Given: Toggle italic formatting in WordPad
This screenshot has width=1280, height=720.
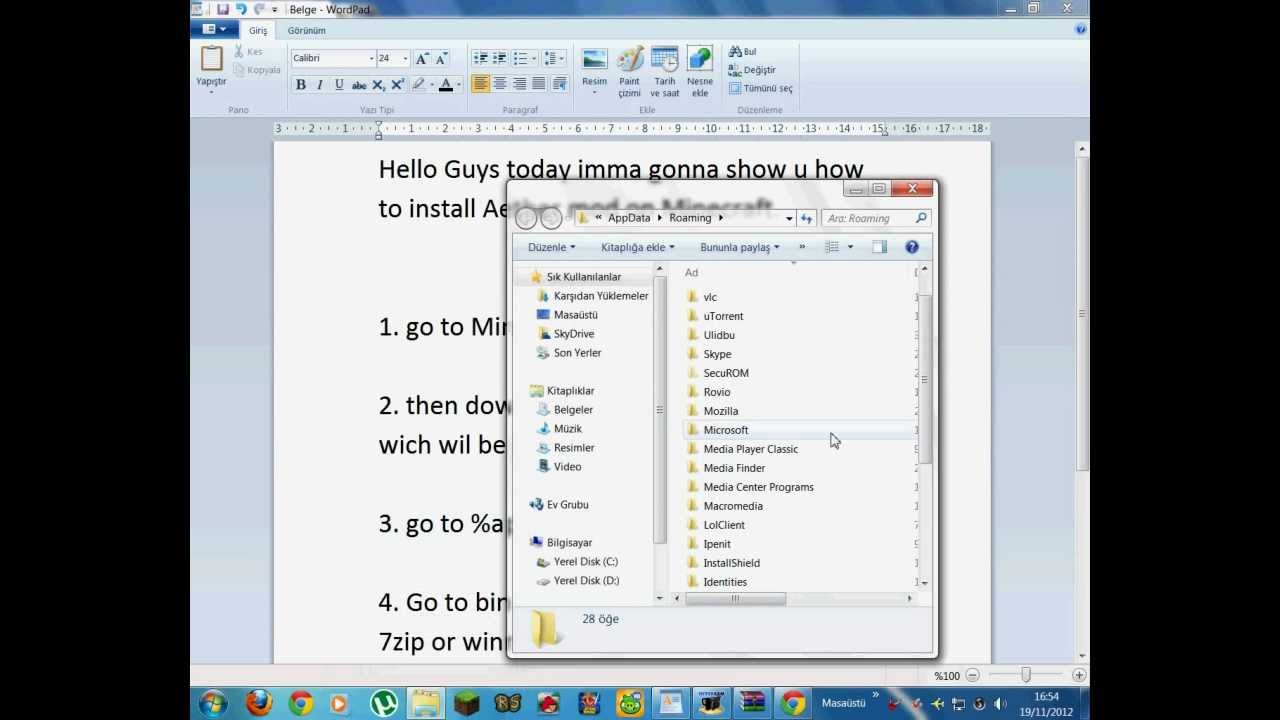Looking at the screenshot, I should coord(320,85).
